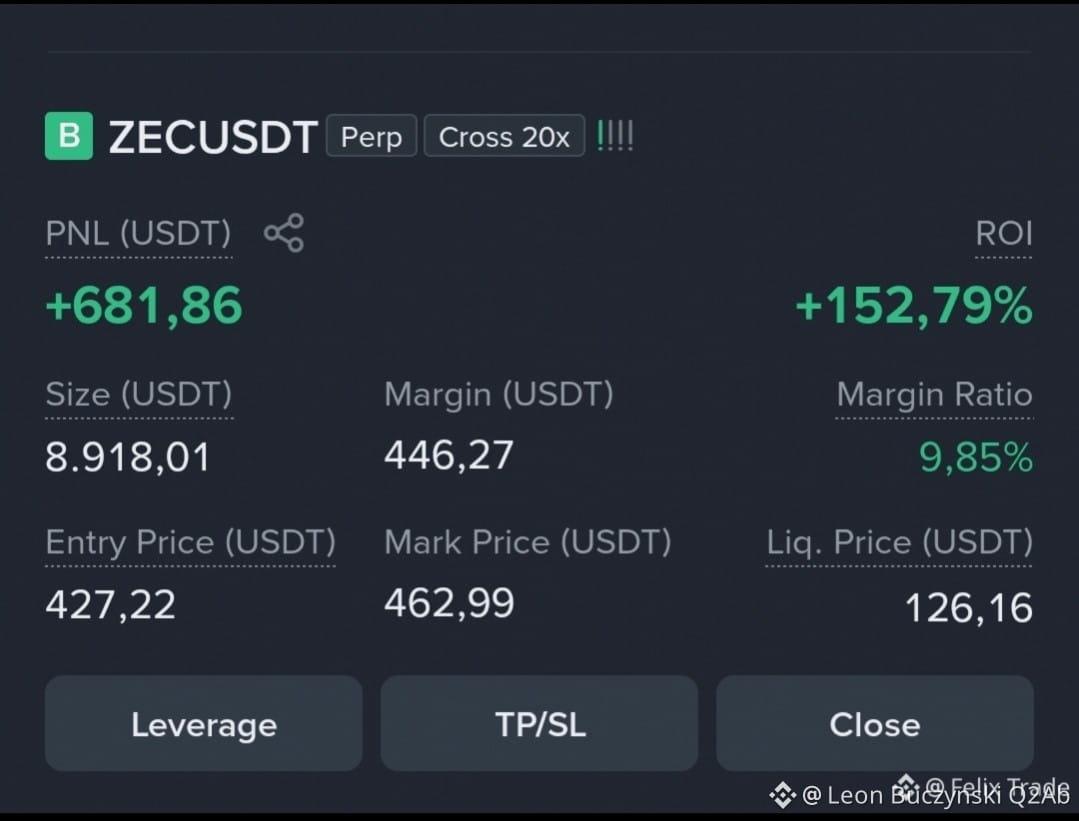Image resolution: width=1079 pixels, height=821 pixels.
Task: Click the 462,99 mark price value
Action: coord(449,603)
